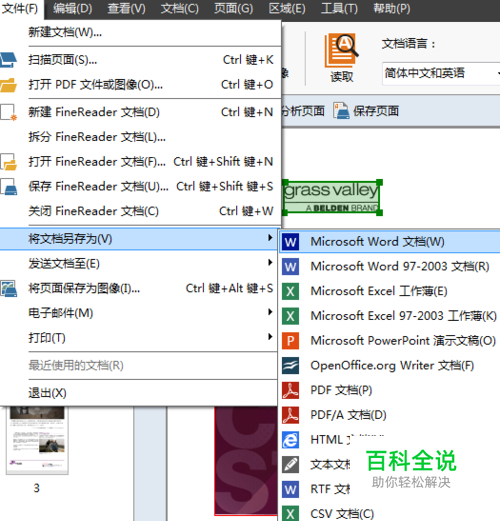
Task: Click the 保存页面 save page icon
Action: coord(341,111)
